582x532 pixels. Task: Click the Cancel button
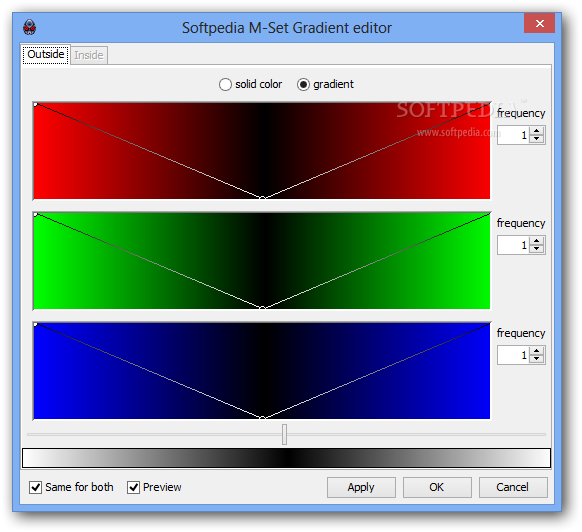(513, 487)
